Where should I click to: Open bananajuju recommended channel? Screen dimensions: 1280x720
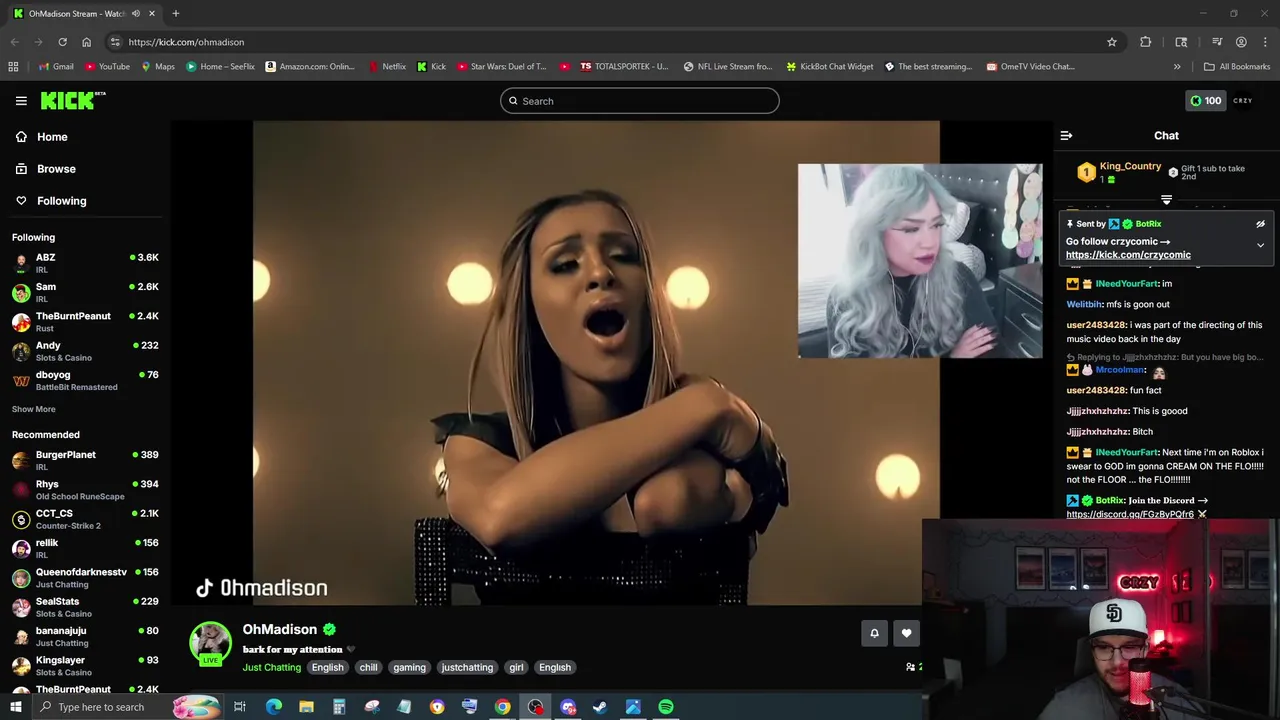(x=84, y=636)
